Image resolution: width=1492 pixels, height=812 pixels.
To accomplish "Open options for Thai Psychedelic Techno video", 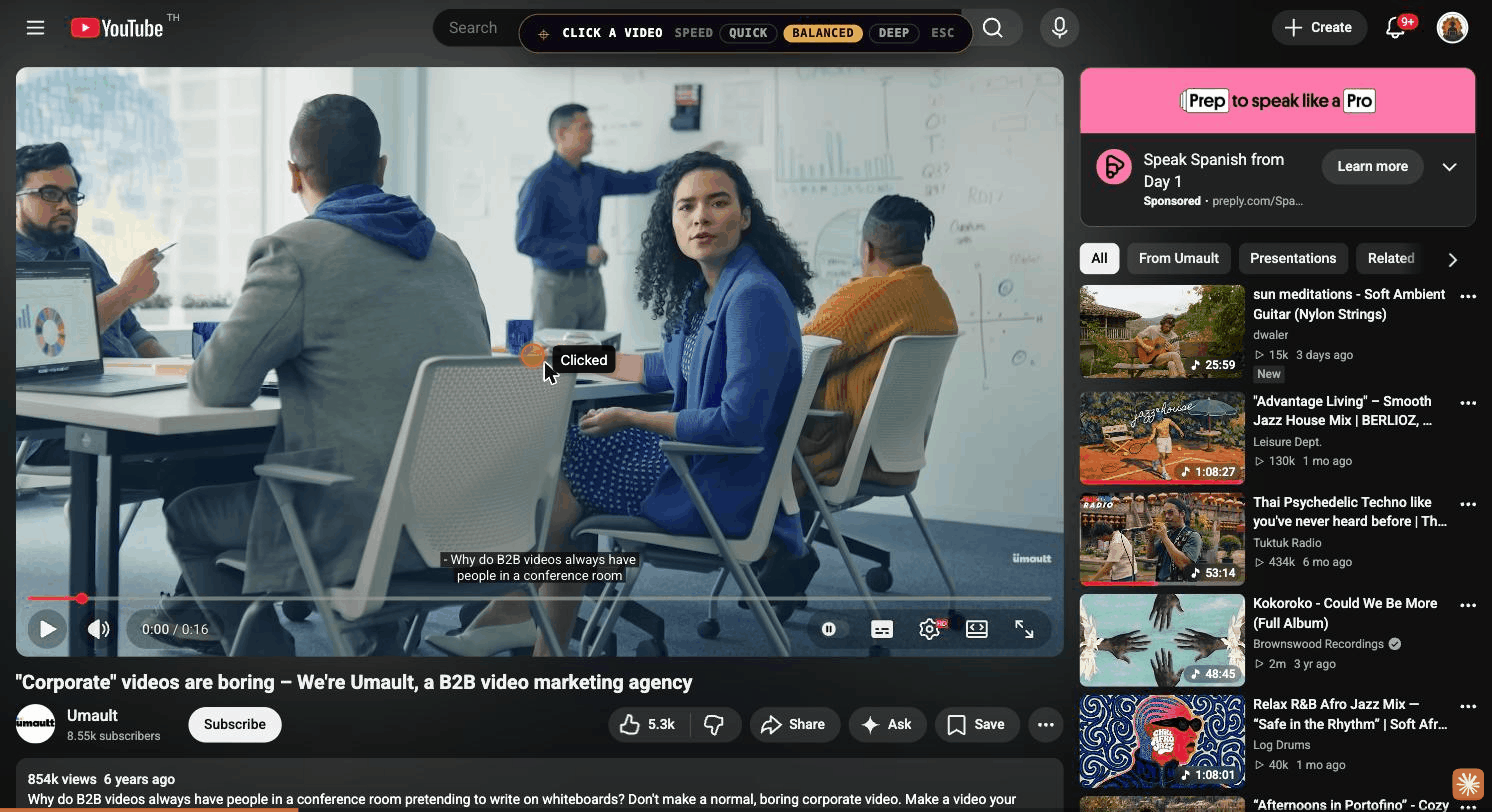I will (x=1468, y=504).
